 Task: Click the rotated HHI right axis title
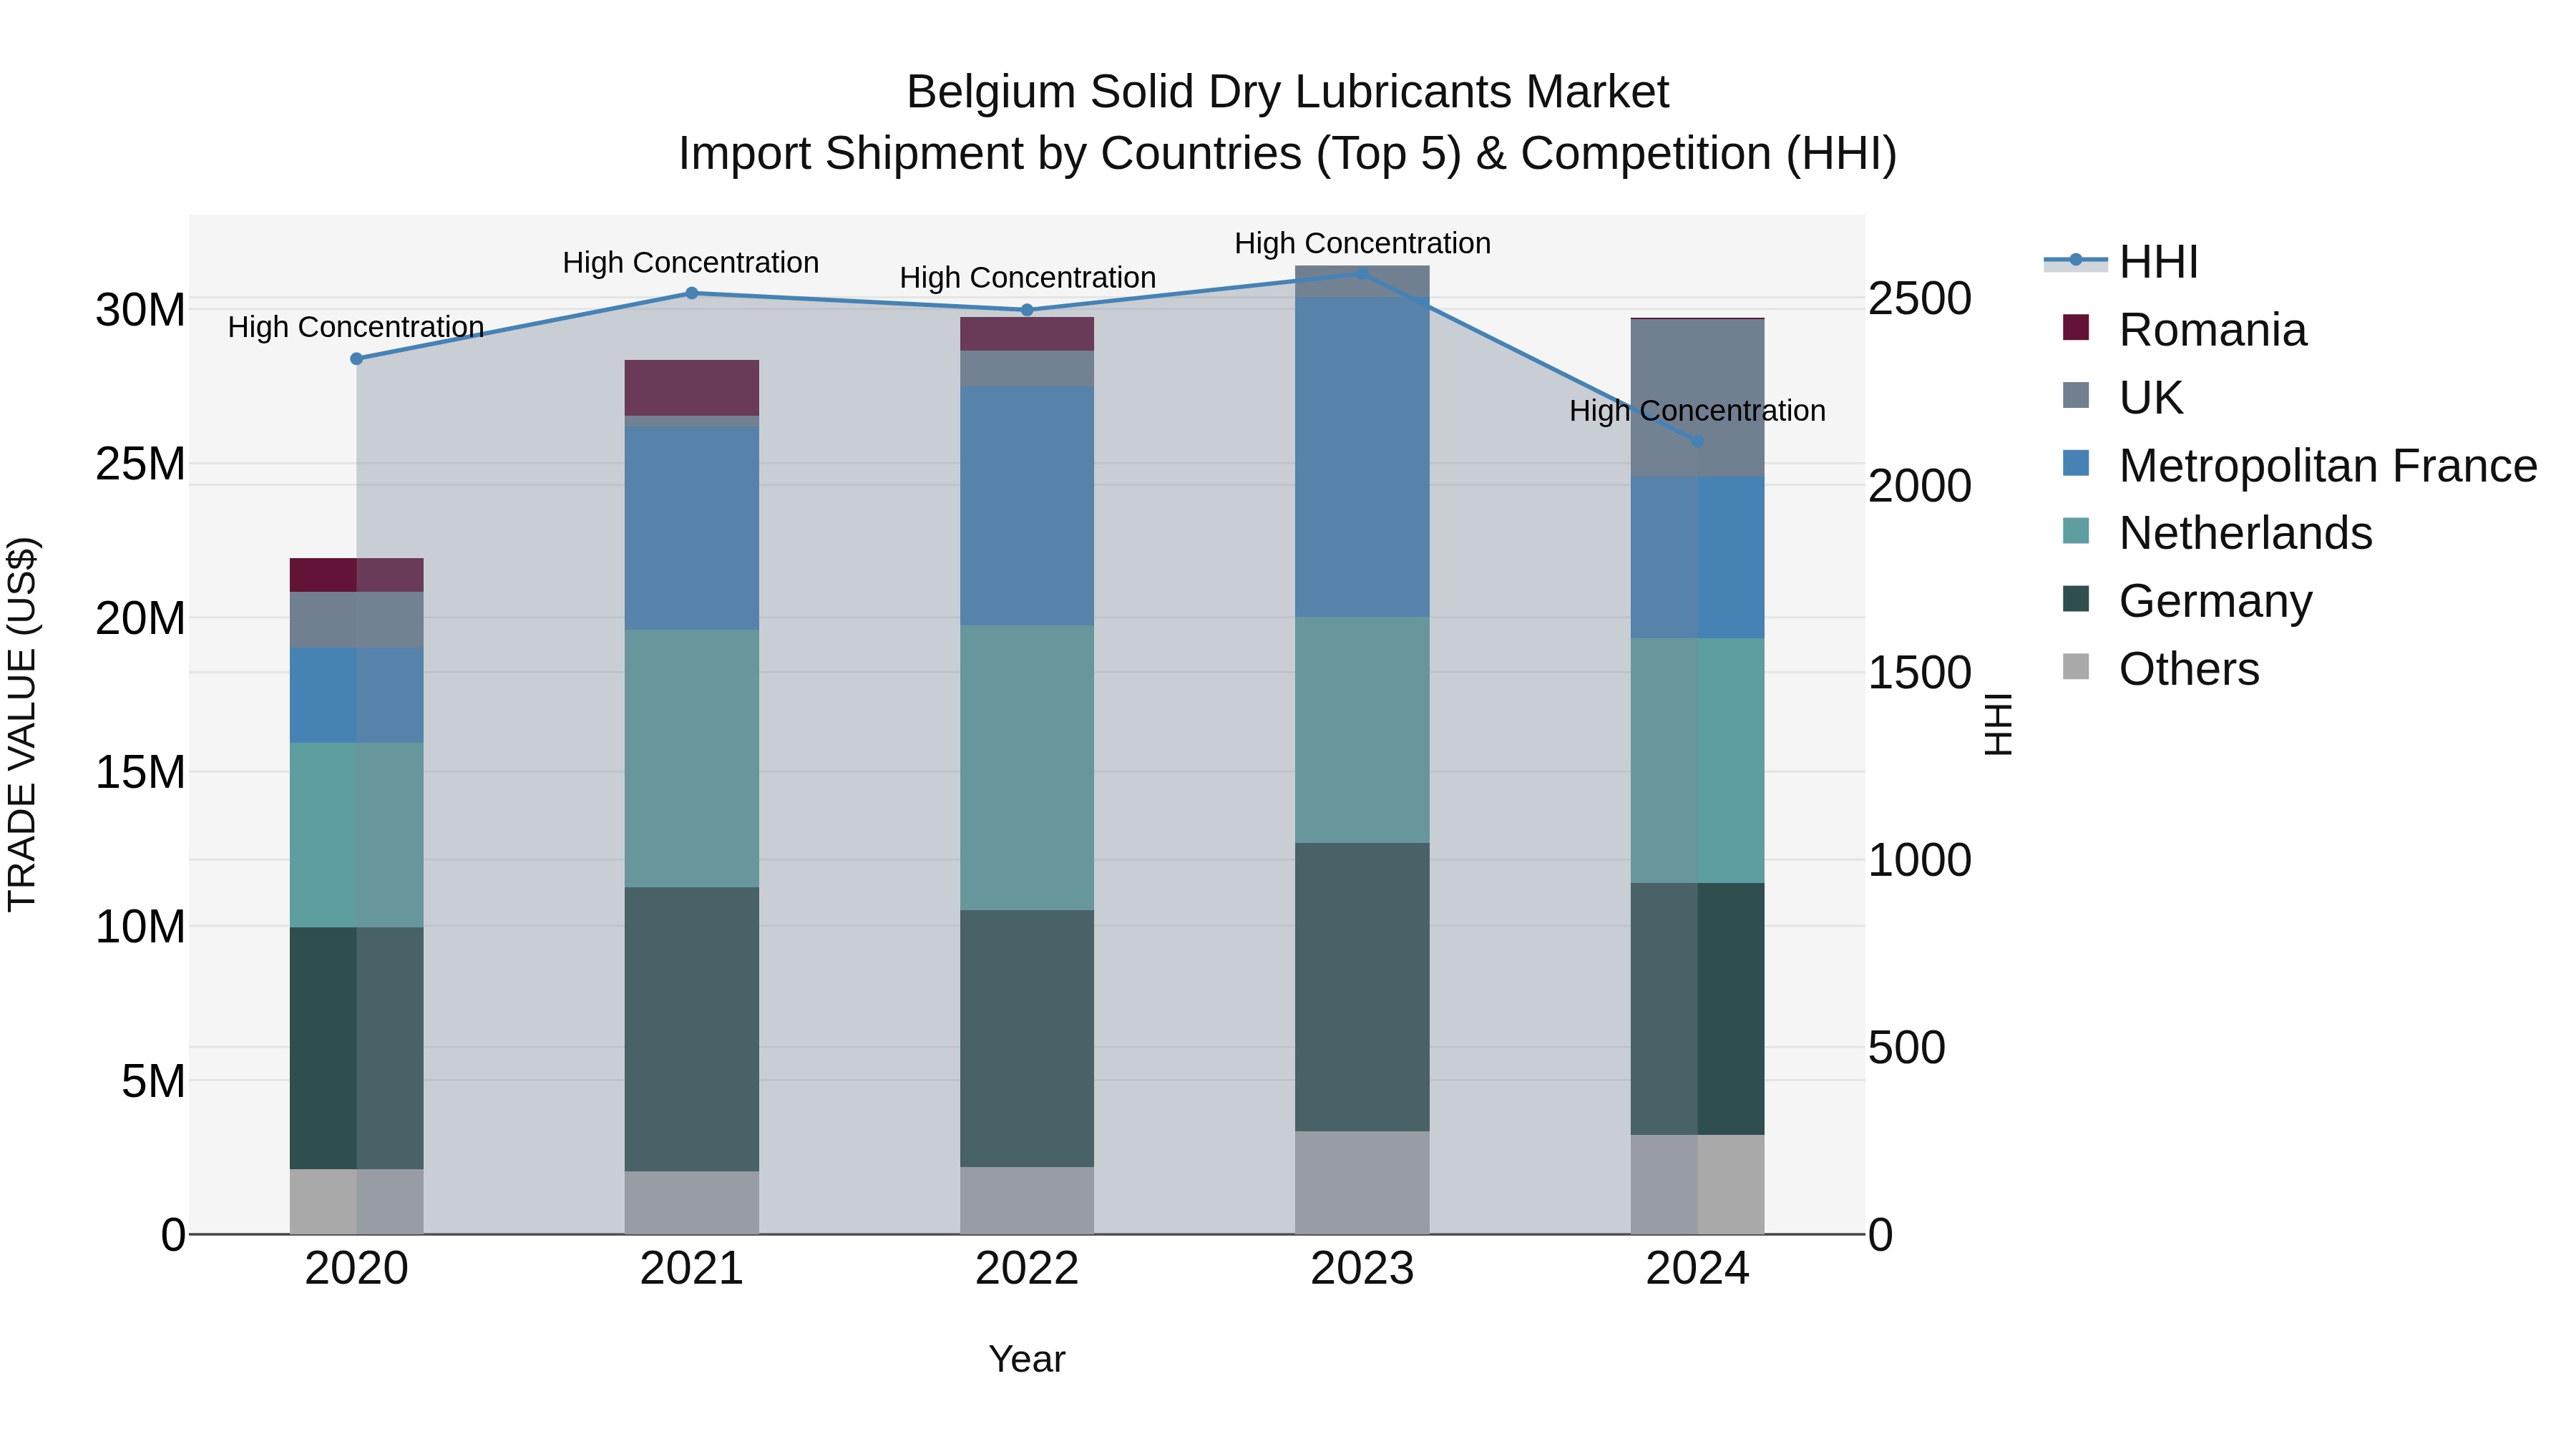point(1998,725)
